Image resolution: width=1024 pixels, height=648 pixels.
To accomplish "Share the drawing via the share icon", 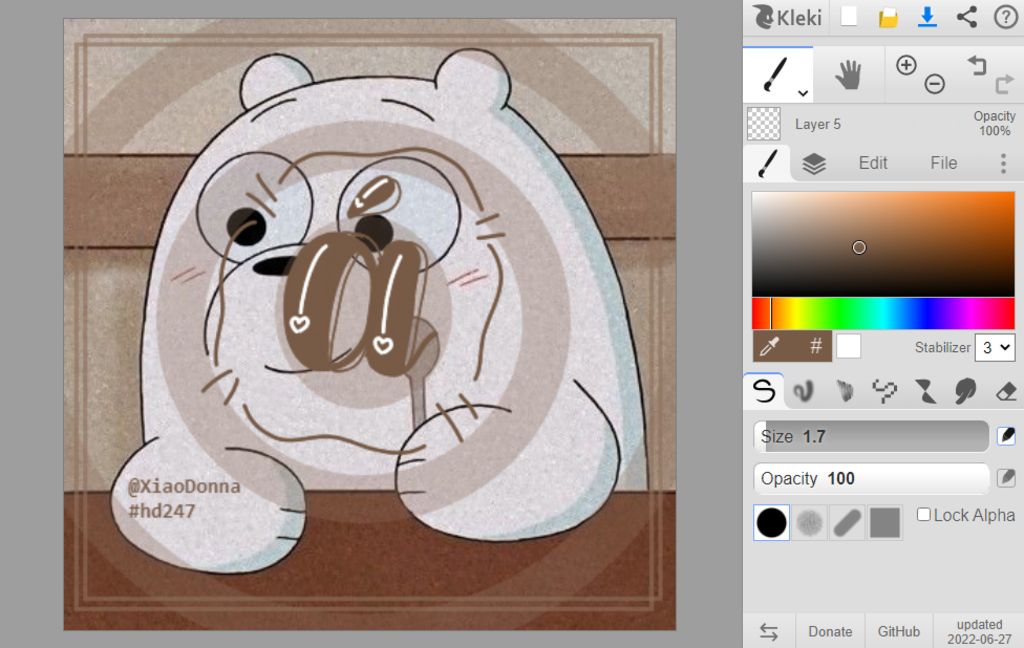I will pos(967,17).
